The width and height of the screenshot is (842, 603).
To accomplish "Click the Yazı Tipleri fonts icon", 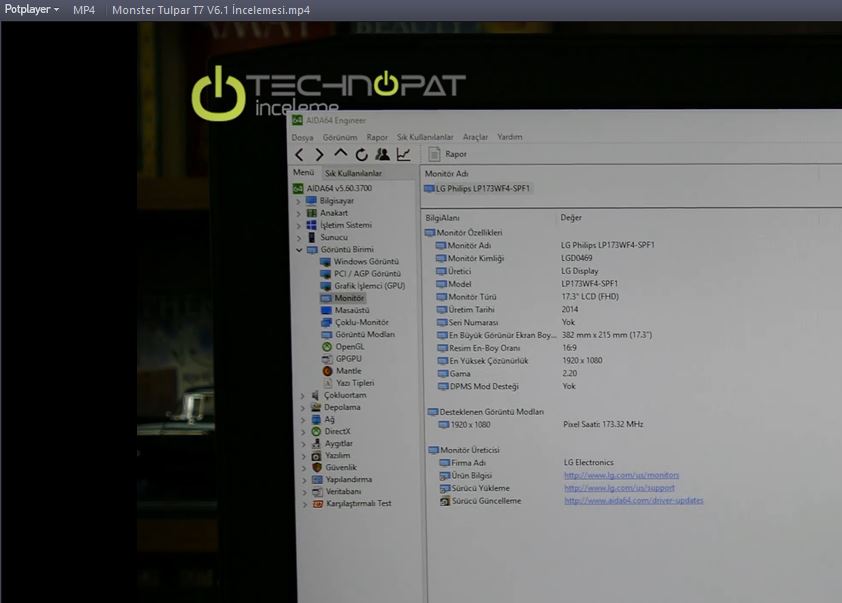I will [328, 383].
